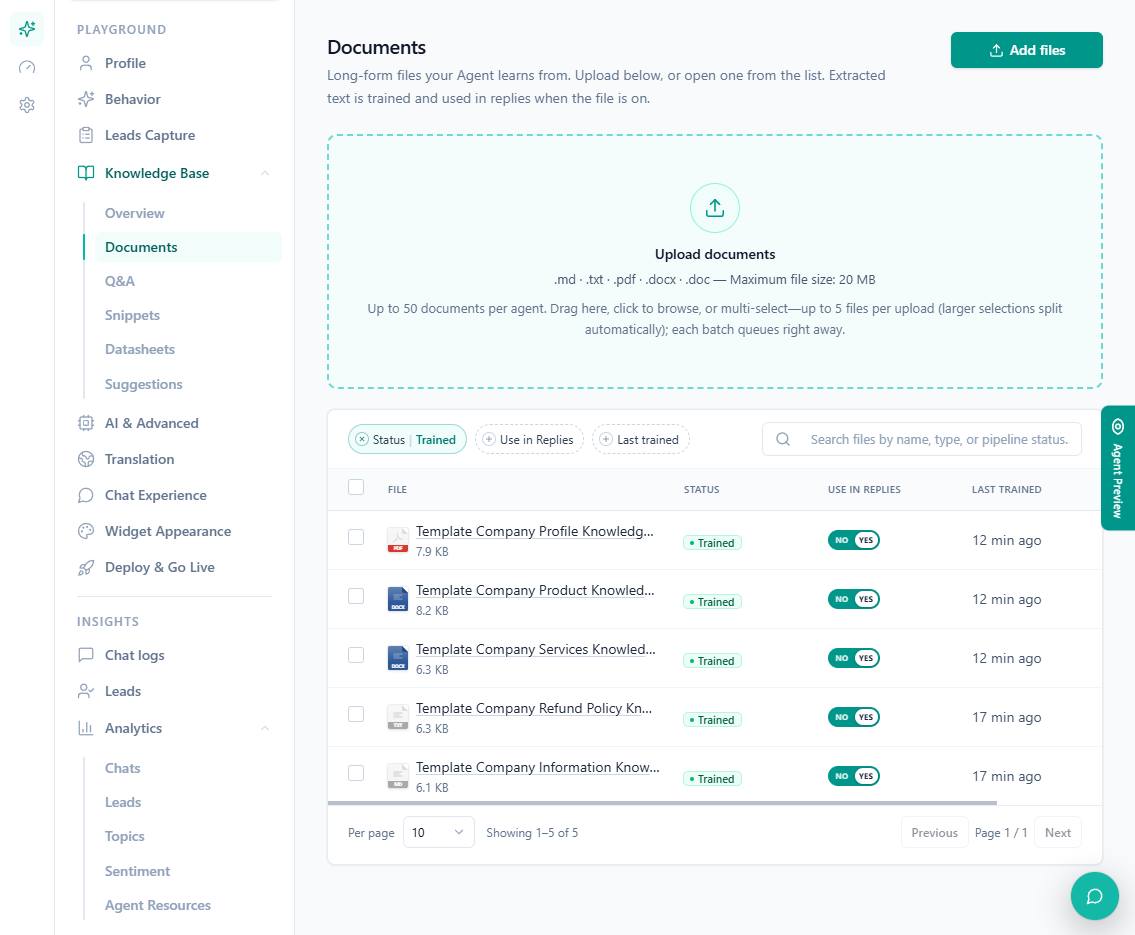Open the Status Trained filter chip
This screenshot has width=1135, height=935.
tap(408, 439)
